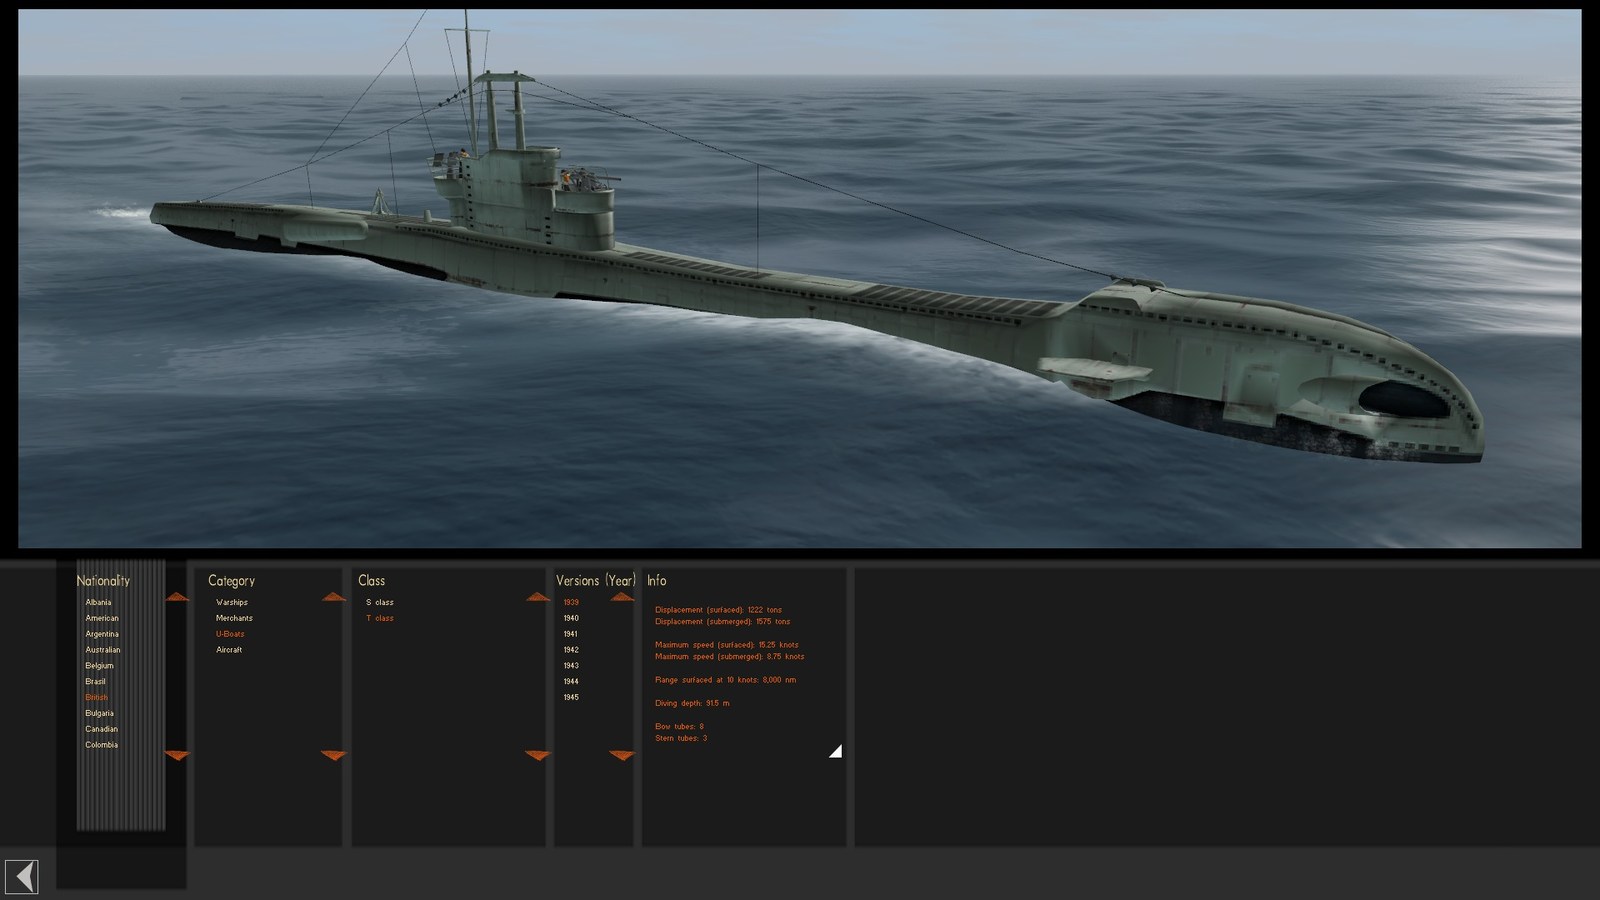
Task: Click the Stern tubes info line
Action: pos(681,738)
